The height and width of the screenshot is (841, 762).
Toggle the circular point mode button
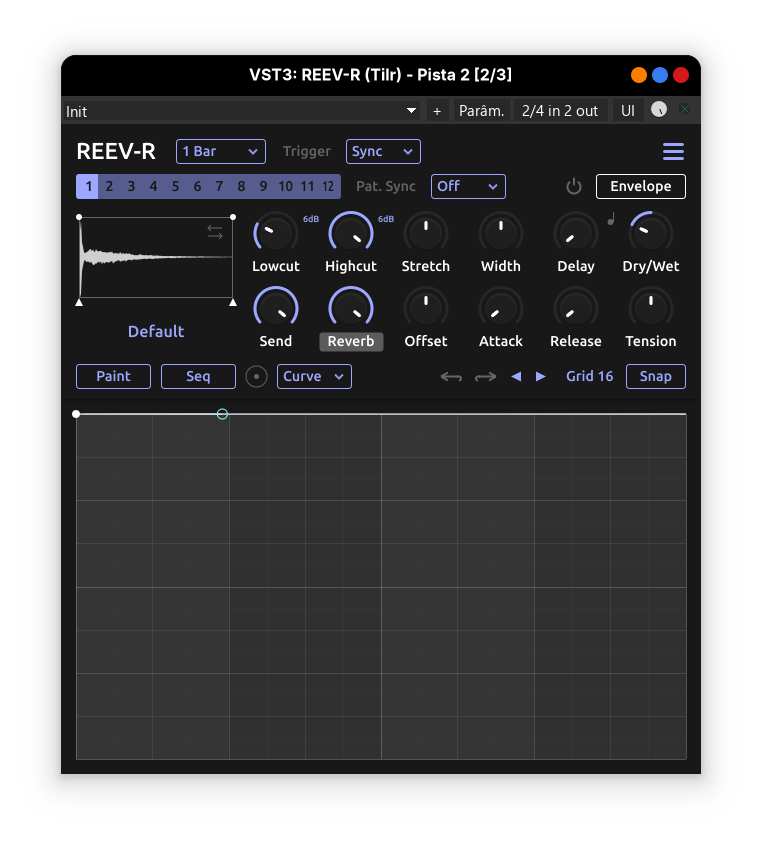pyautogui.click(x=257, y=377)
